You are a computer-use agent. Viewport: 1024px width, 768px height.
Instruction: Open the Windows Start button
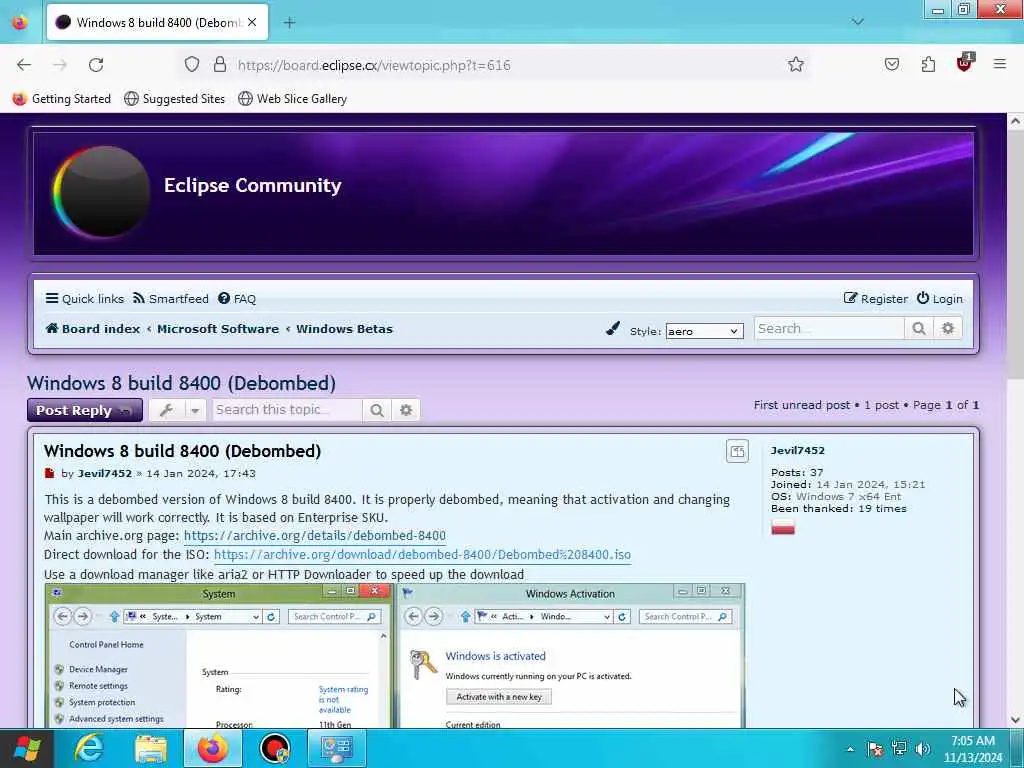(26, 748)
